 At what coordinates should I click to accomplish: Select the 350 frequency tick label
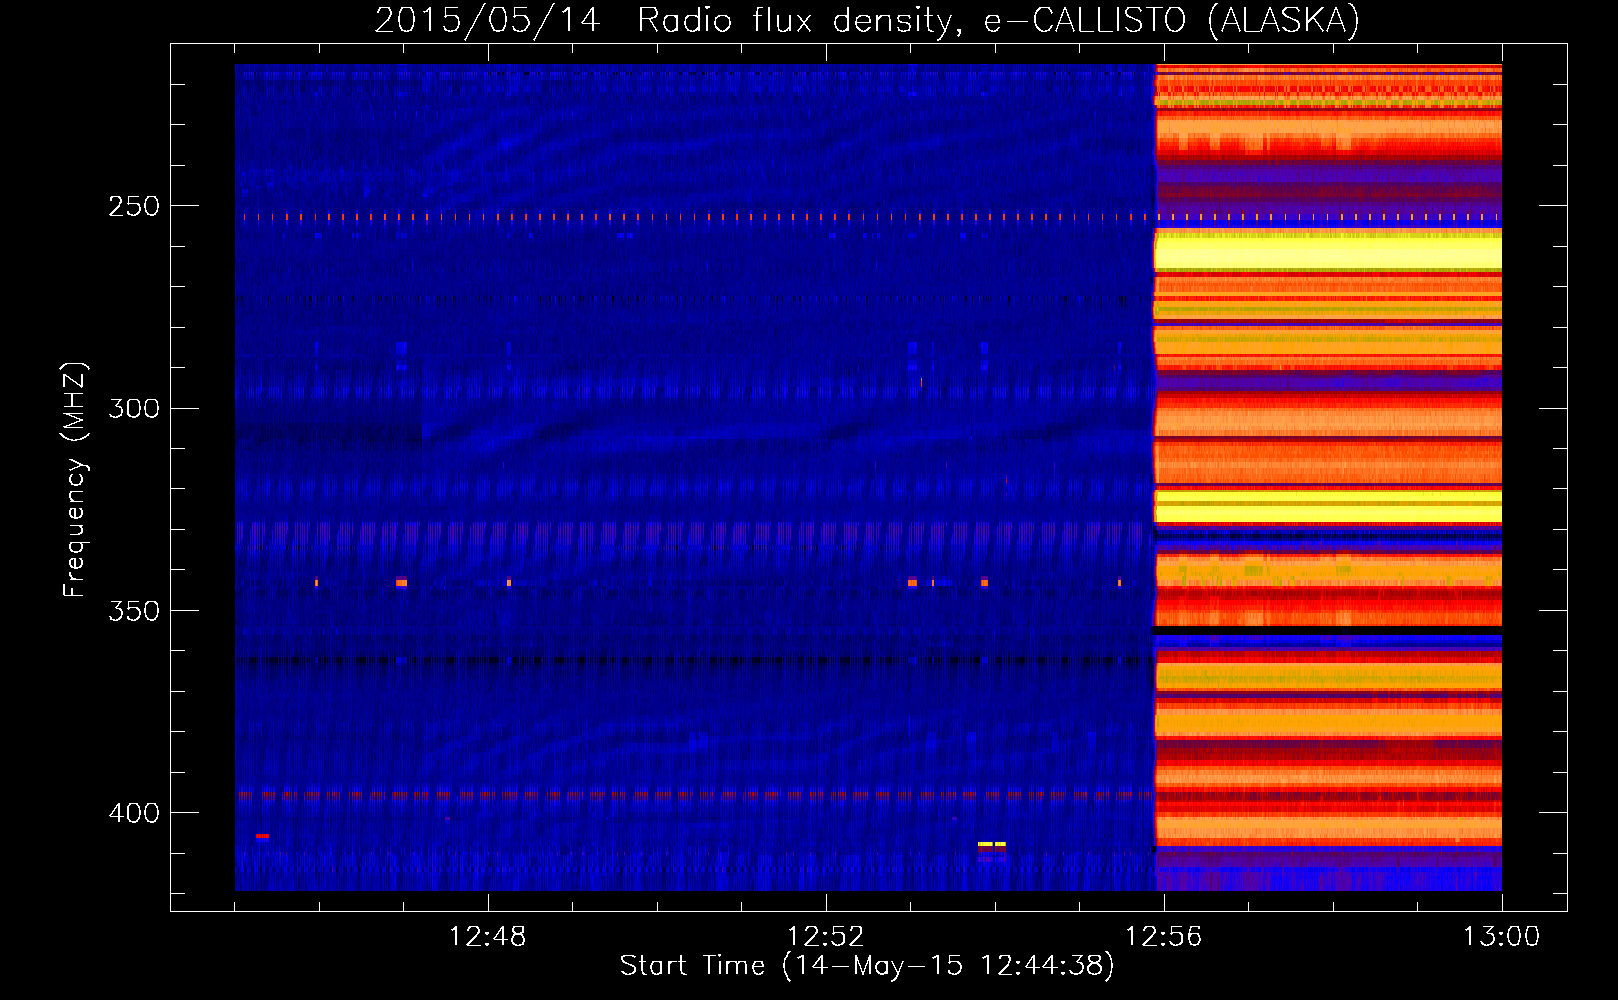134,610
